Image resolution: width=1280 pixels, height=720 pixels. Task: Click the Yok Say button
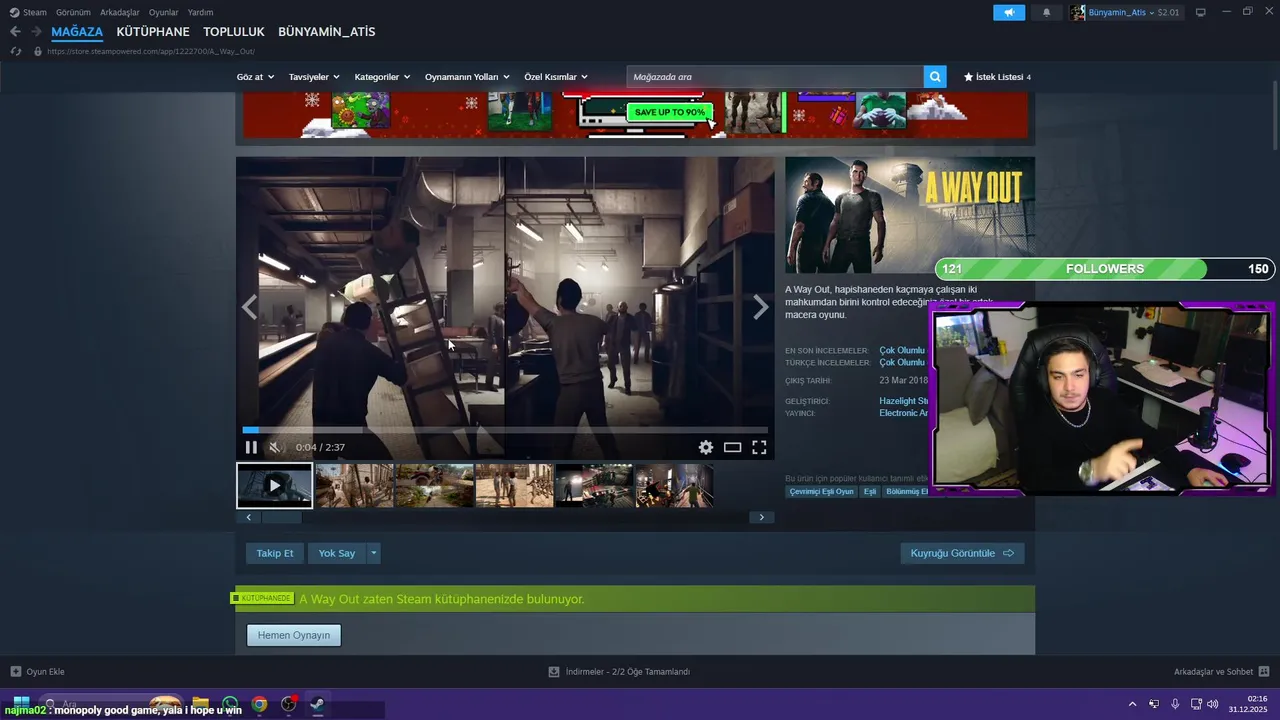pyautogui.click(x=337, y=553)
